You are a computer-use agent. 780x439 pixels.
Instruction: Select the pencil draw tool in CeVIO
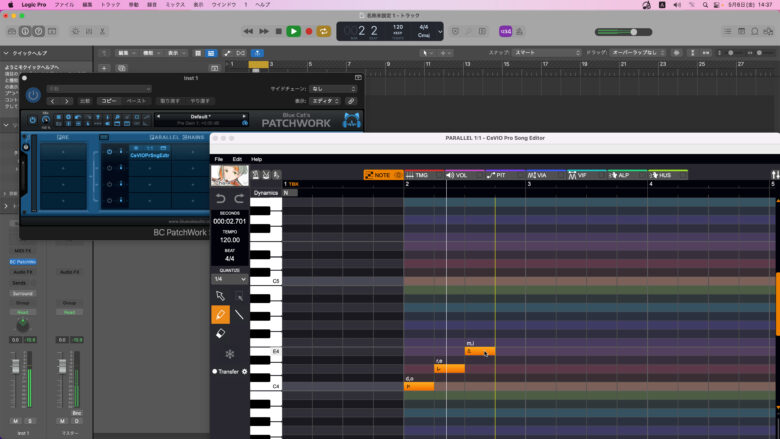point(220,315)
